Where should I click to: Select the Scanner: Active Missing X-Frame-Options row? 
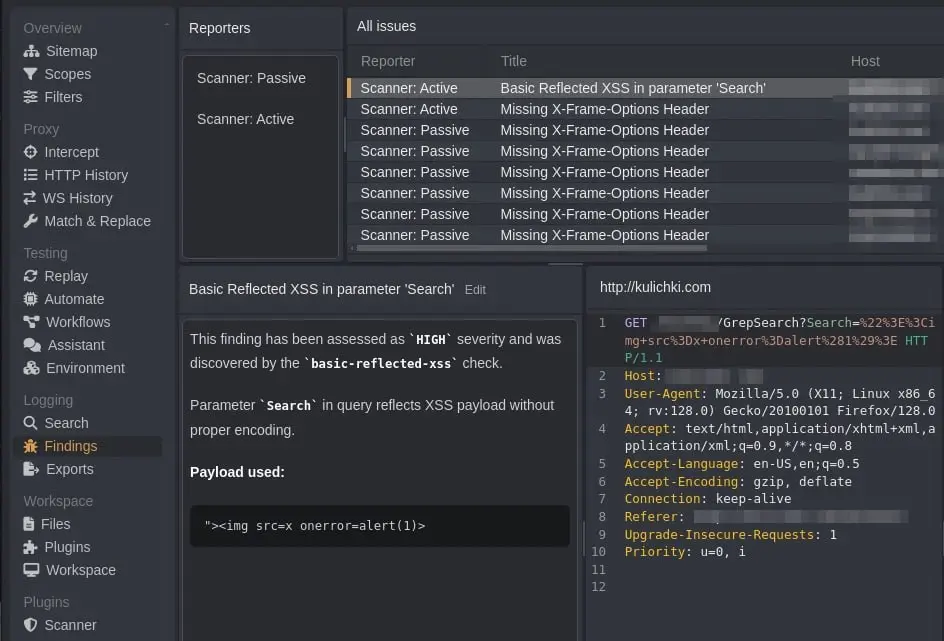tap(645, 109)
